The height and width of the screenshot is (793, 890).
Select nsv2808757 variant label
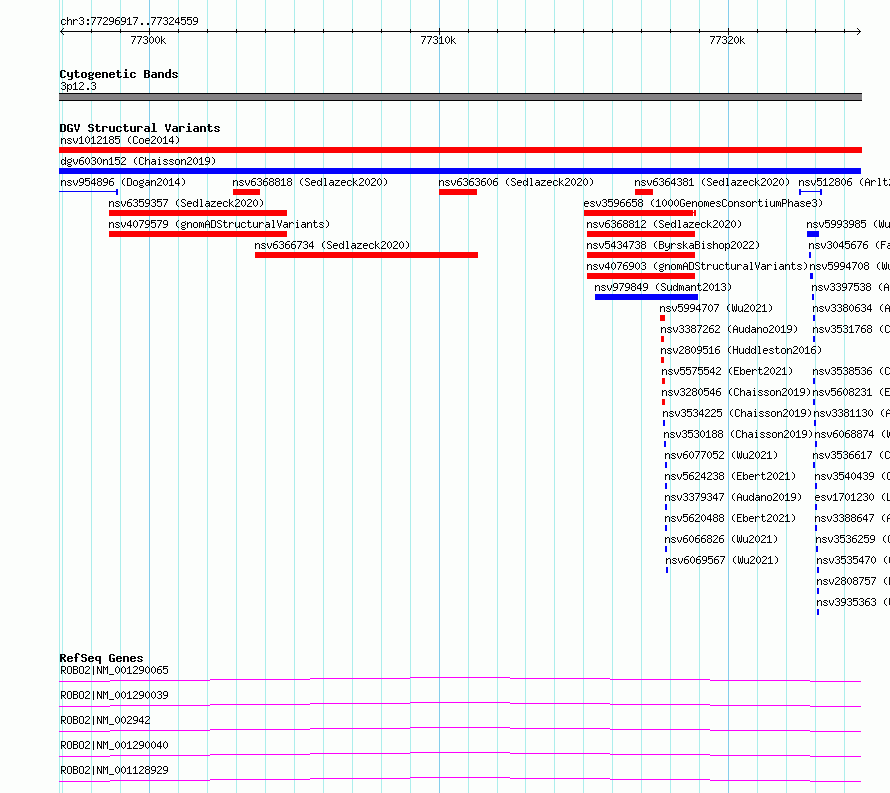[853, 581]
